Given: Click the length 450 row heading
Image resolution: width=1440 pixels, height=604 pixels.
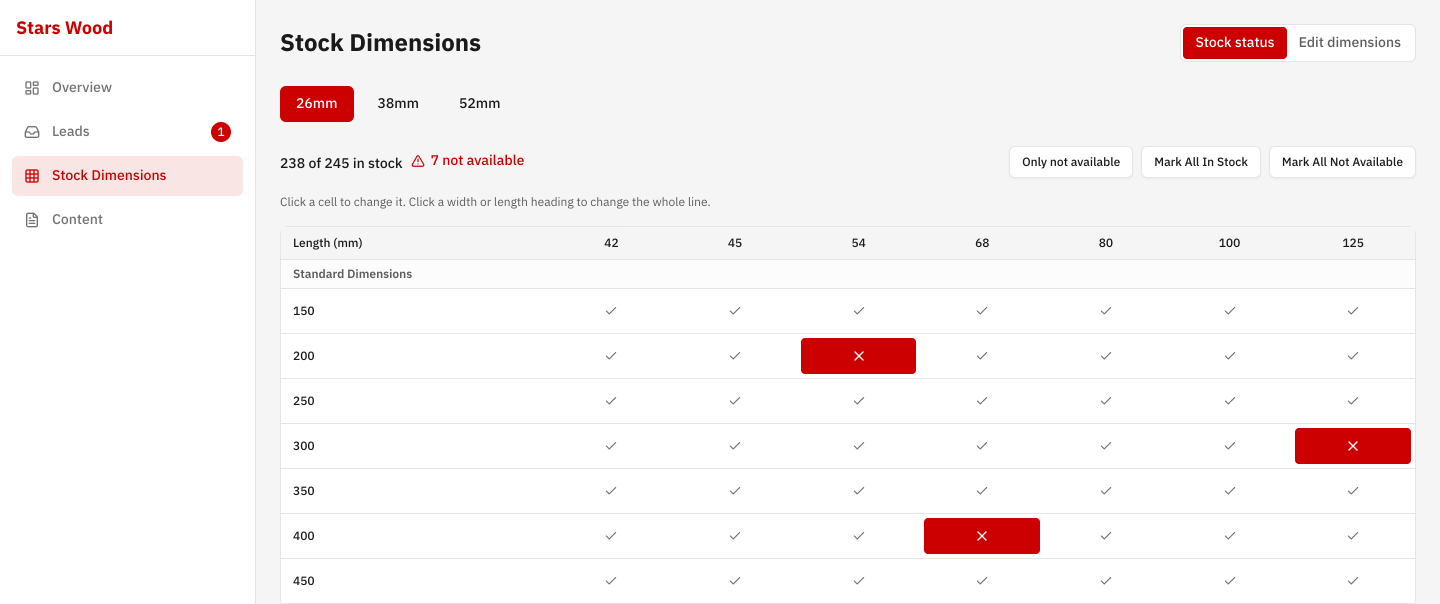Looking at the screenshot, I should pyautogui.click(x=304, y=581).
